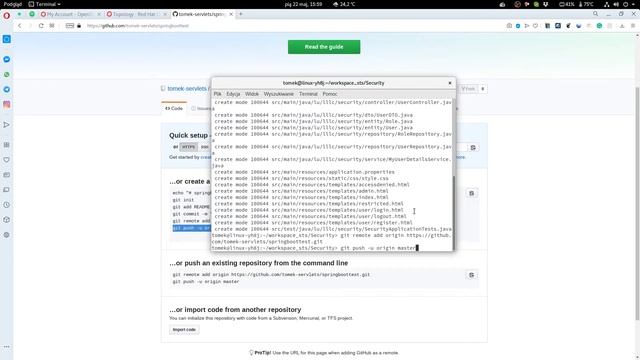Open the My Flow arrow in the sidebar
Viewport: 640px width, 360px height.
(x=7, y=124)
